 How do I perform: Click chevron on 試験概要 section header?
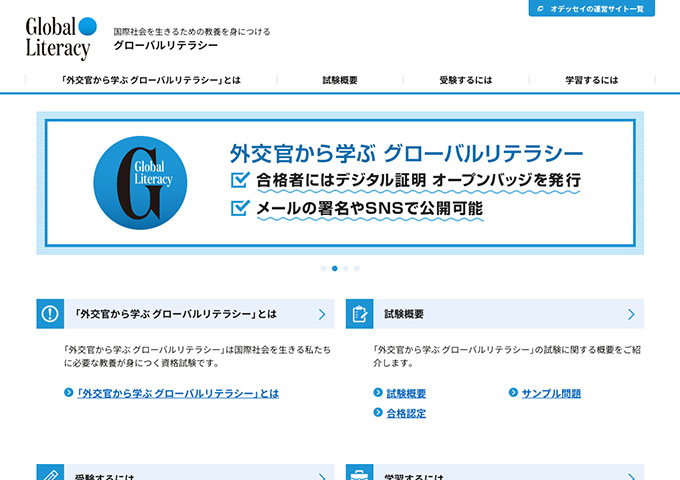click(631, 314)
